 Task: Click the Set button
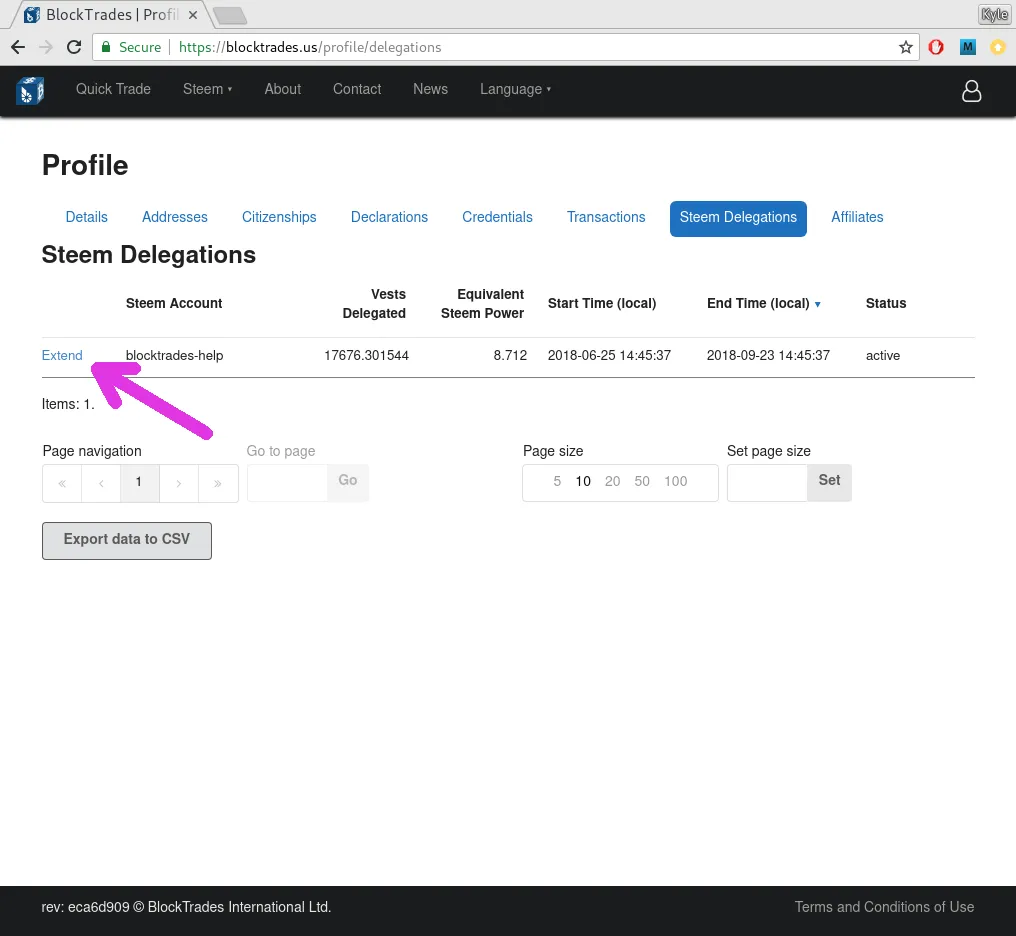click(x=829, y=481)
